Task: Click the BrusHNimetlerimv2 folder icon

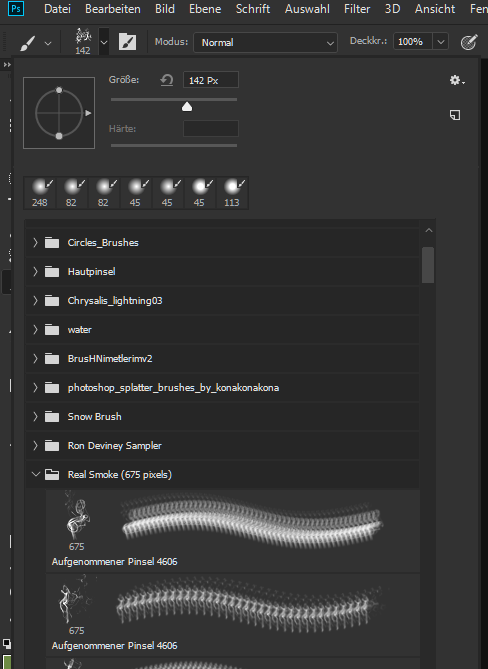Action: (52, 358)
